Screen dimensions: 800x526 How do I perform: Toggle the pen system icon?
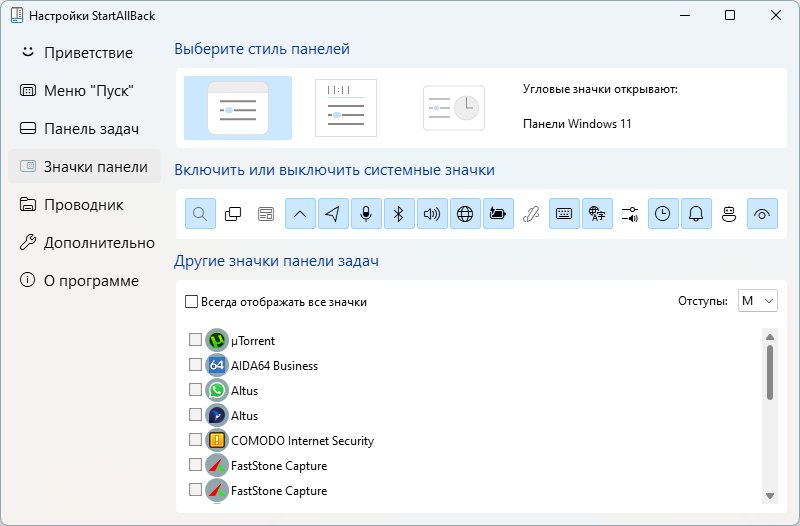(531, 214)
